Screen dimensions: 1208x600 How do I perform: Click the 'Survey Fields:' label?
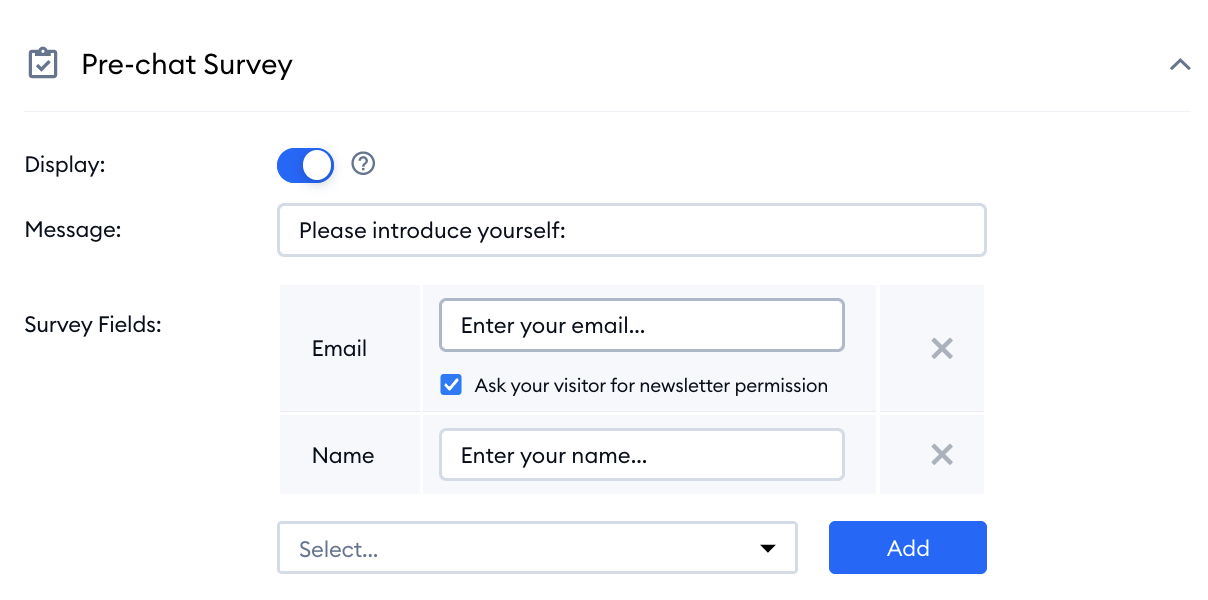(93, 325)
